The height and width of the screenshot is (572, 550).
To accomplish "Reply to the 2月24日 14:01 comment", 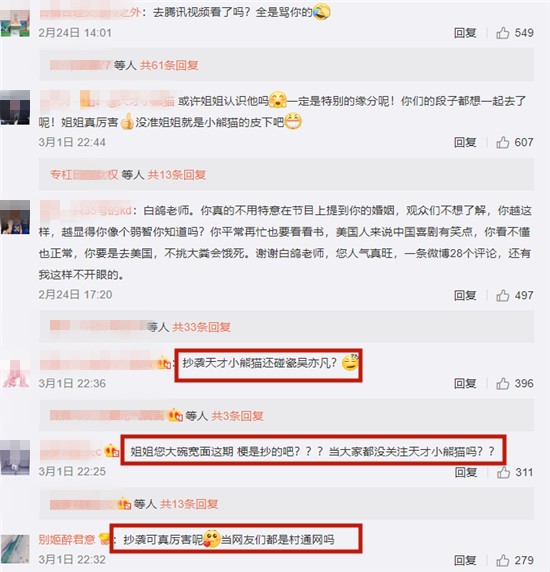I will [x=465, y=33].
